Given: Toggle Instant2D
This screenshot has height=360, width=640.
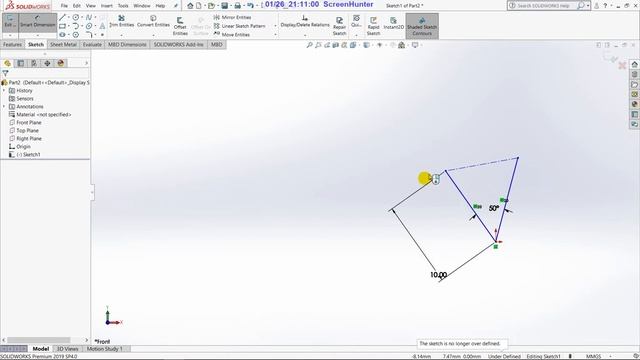Looking at the screenshot, I should pos(393,23).
